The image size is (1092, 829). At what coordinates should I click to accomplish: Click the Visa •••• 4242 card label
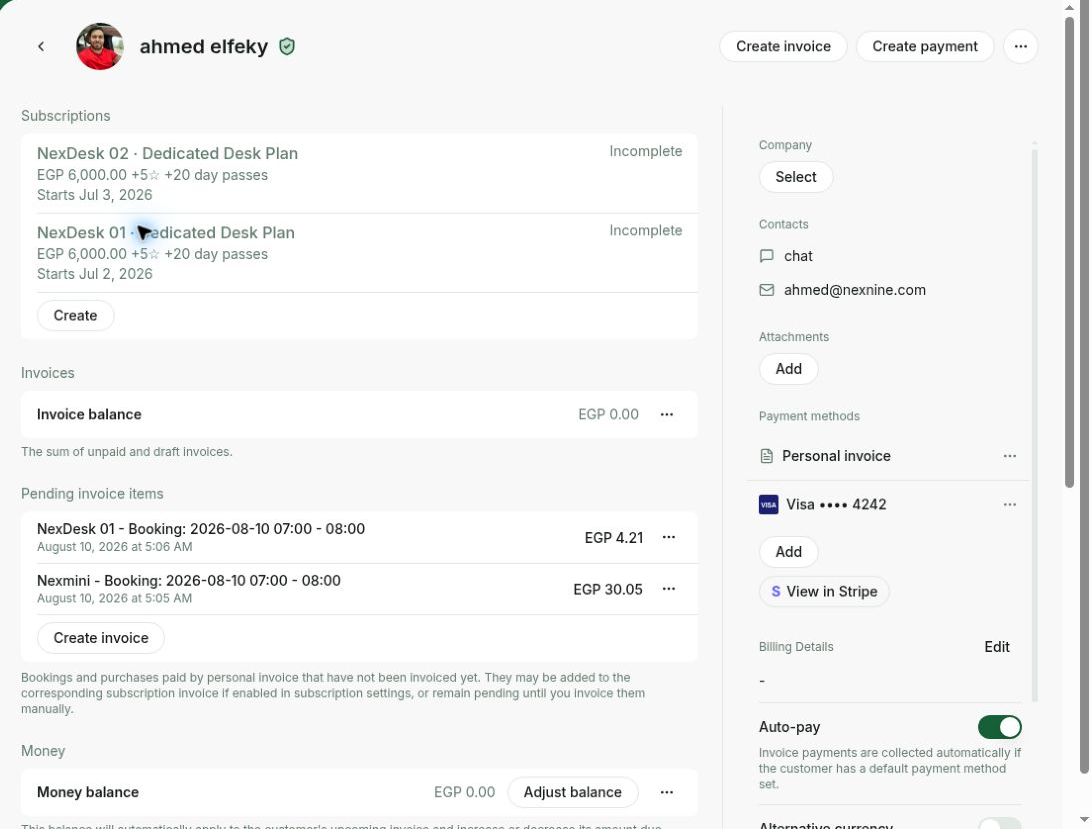coord(836,504)
